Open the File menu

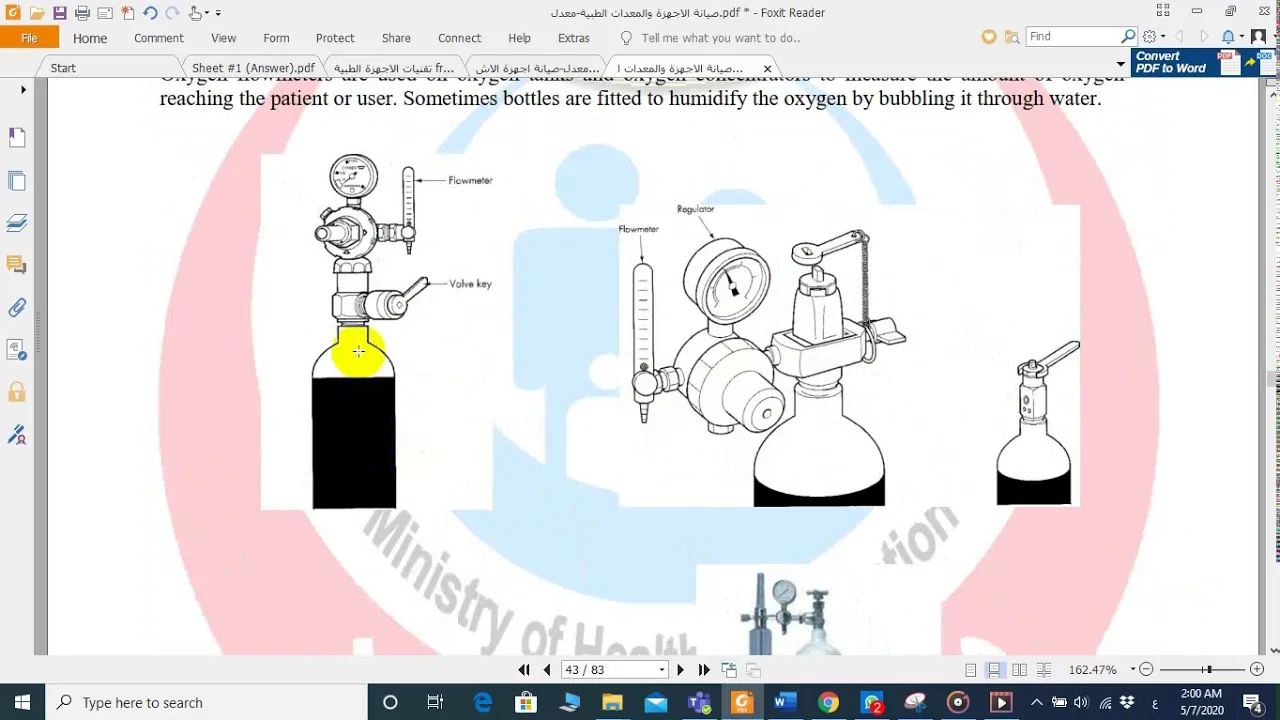tap(29, 38)
